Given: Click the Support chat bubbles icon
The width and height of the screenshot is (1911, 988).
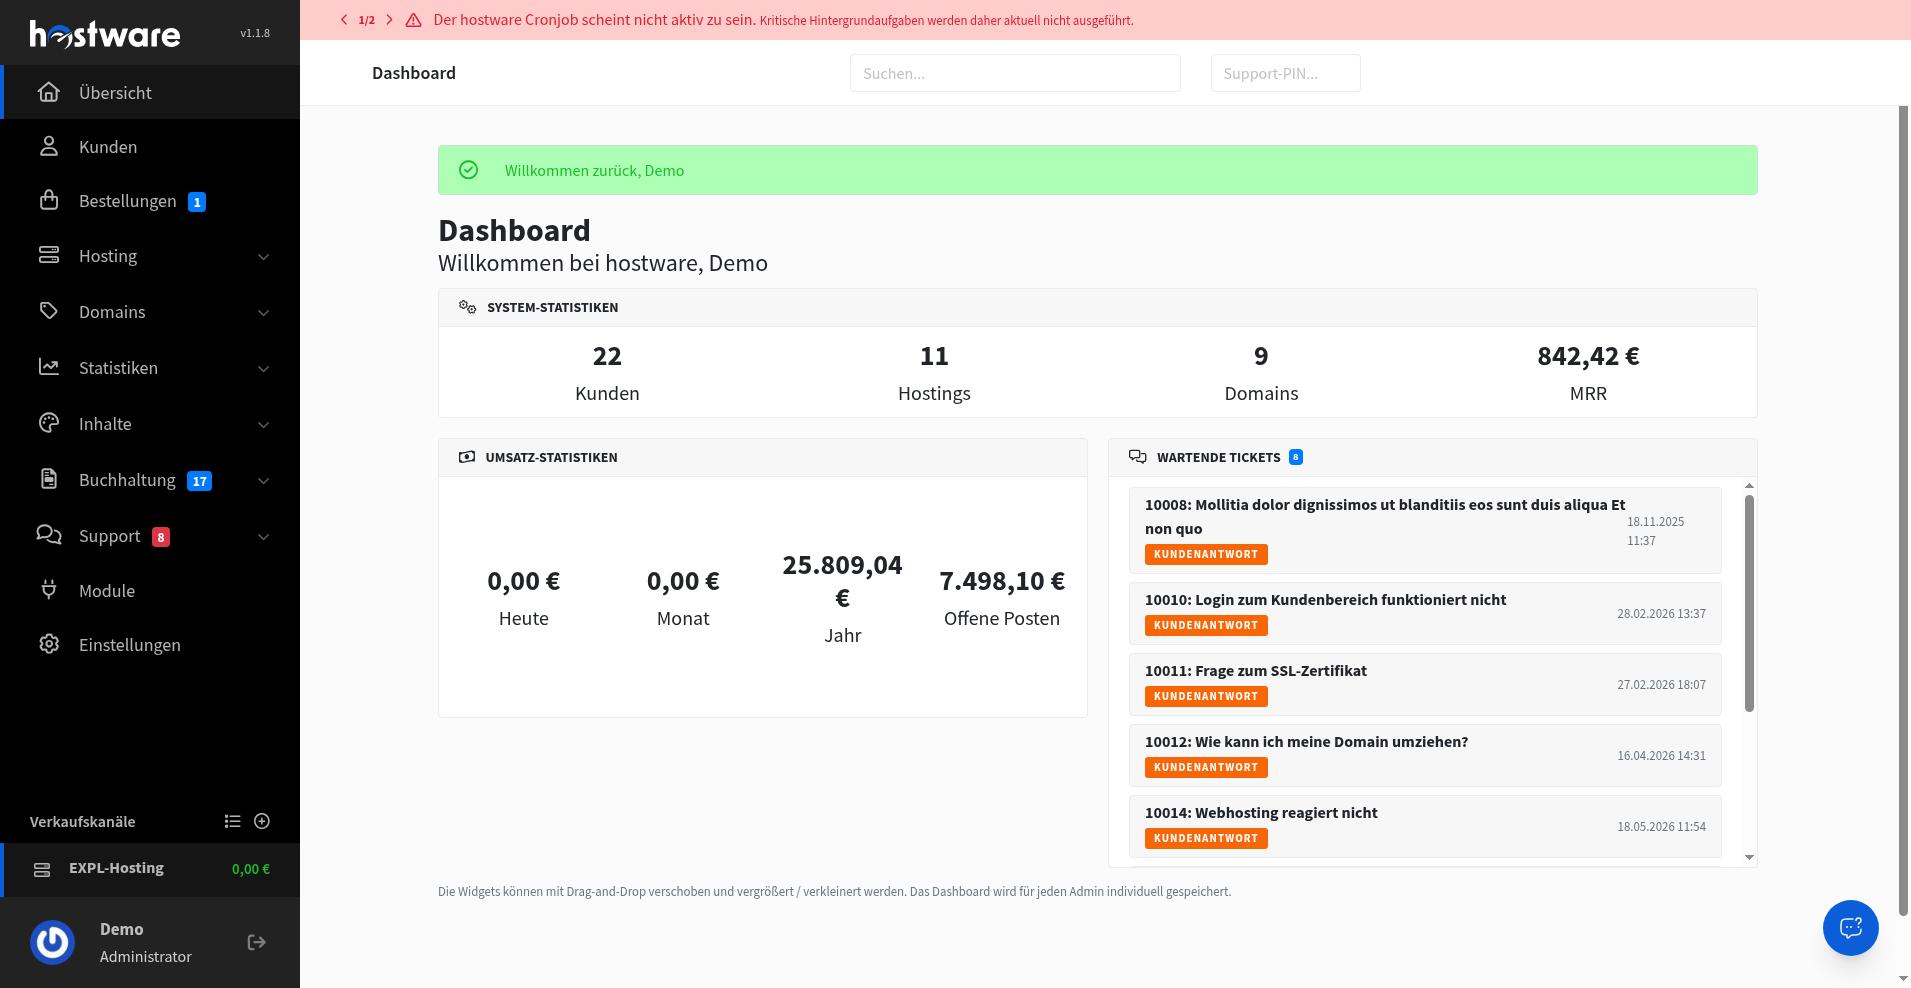Looking at the screenshot, I should [49, 535].
